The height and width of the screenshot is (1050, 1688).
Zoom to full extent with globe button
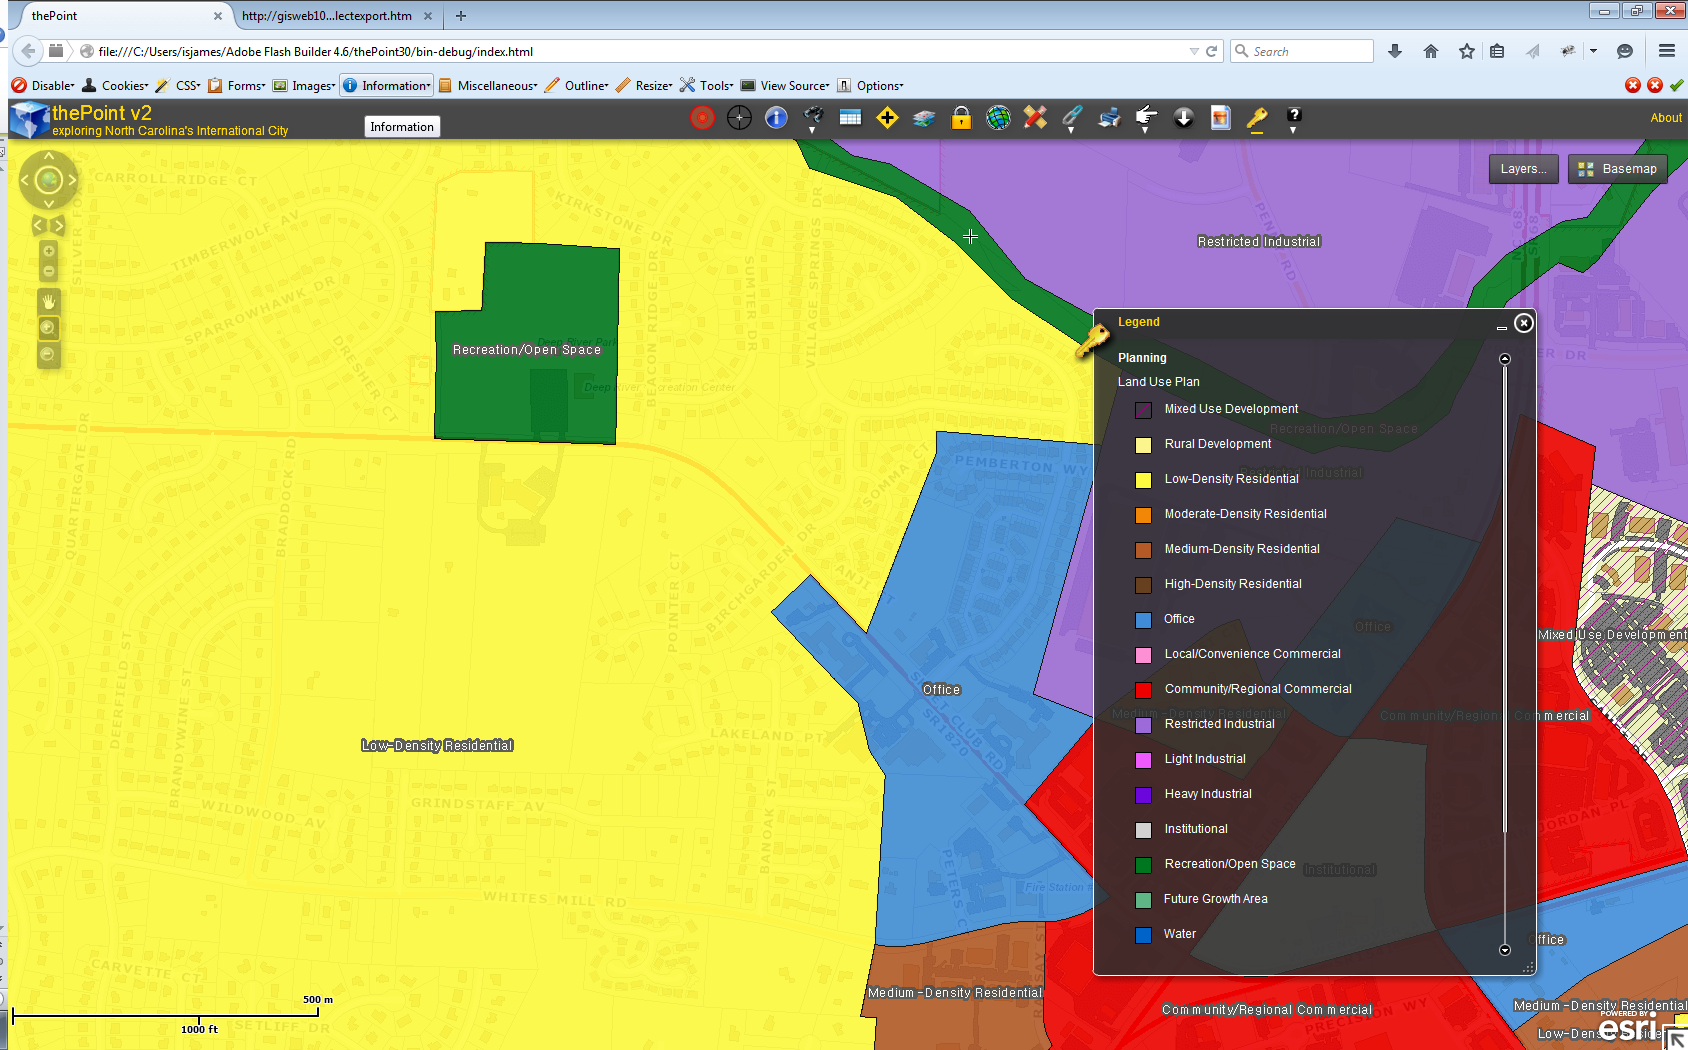49,180
